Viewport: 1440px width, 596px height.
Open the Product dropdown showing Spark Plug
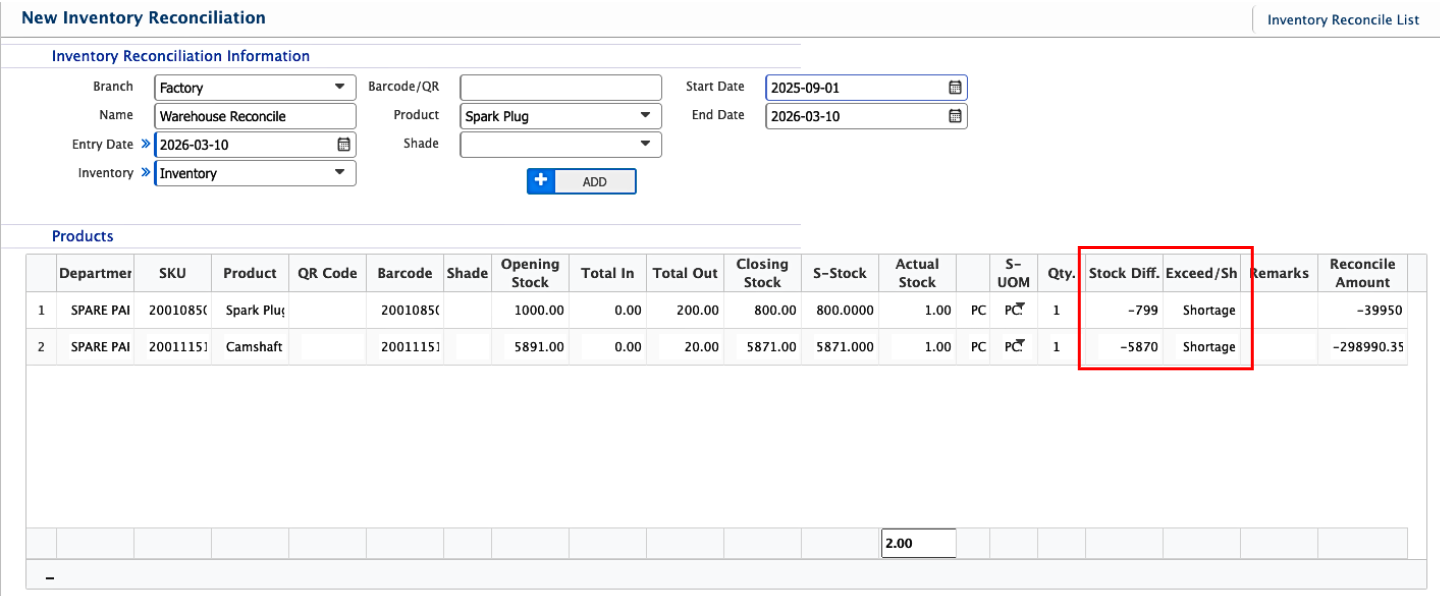click(x=645, y=117)
